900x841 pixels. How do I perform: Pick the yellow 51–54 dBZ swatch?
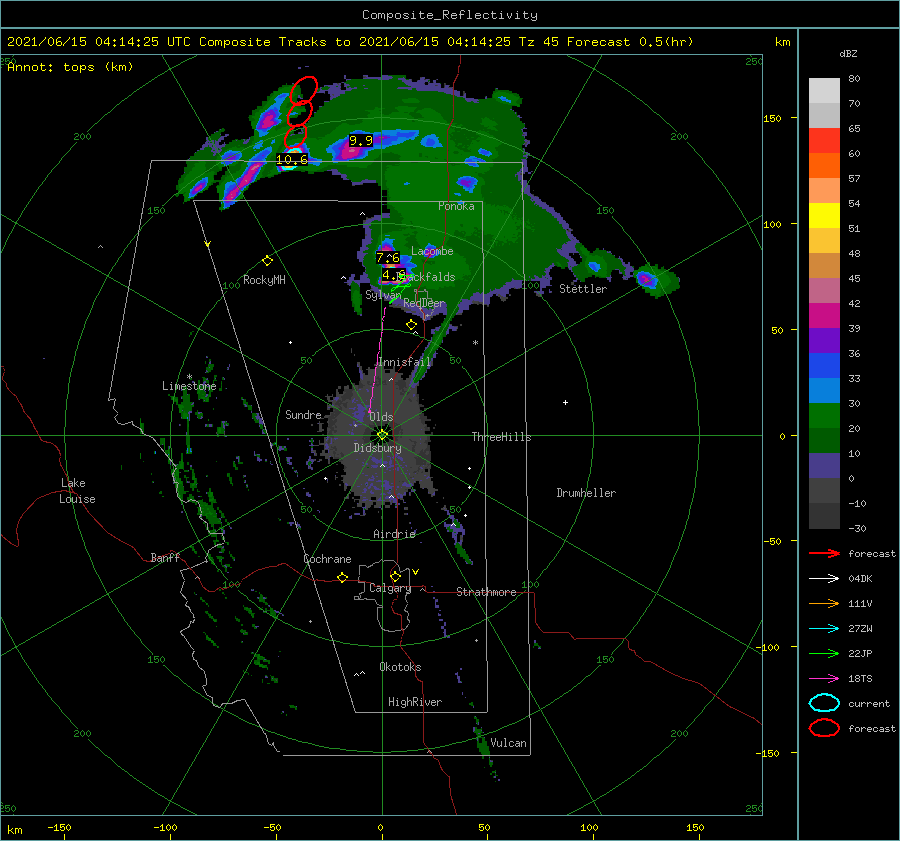[824, 216]
